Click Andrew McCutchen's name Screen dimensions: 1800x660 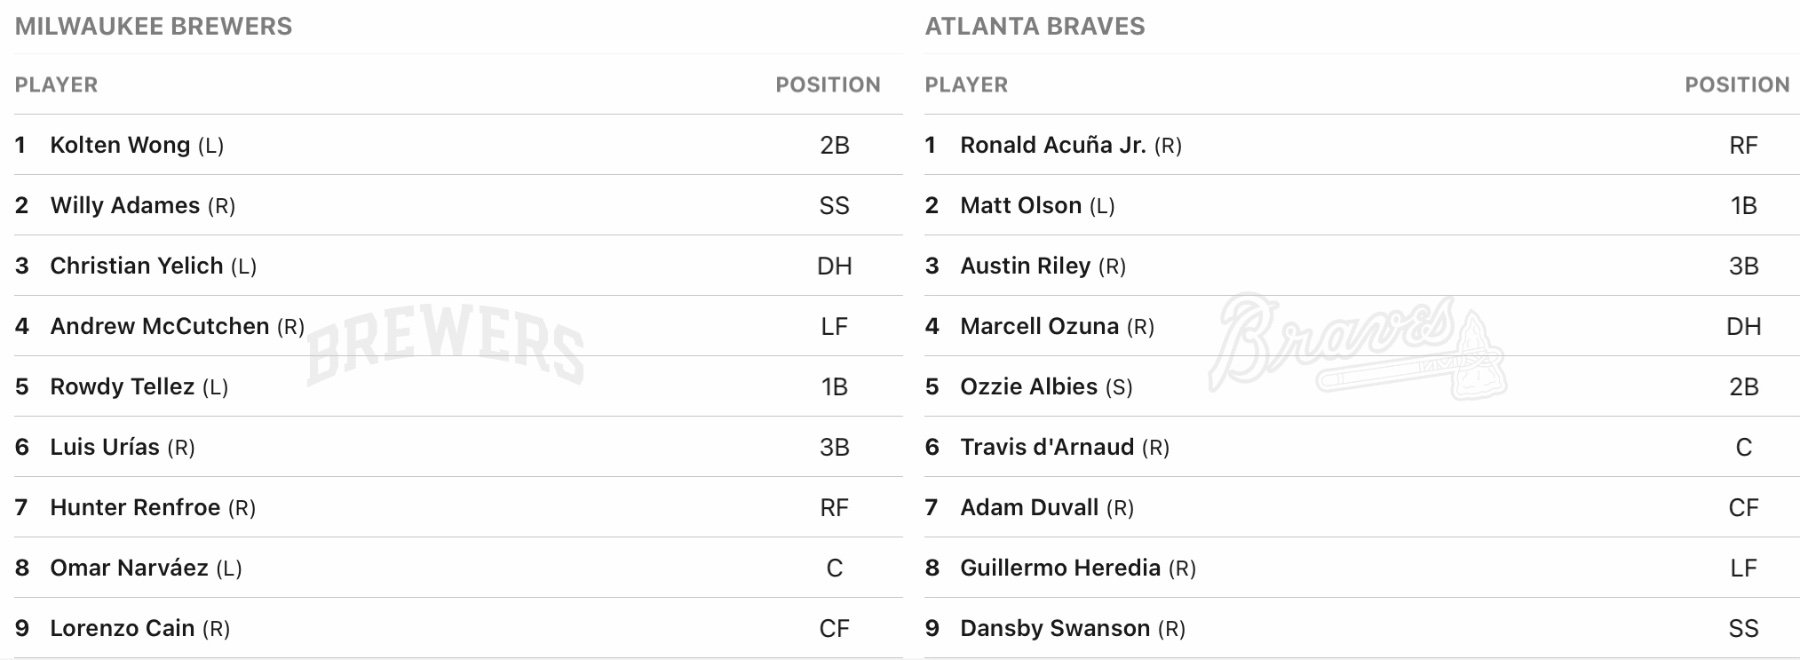pyautogui.click(x=159, y=326)
